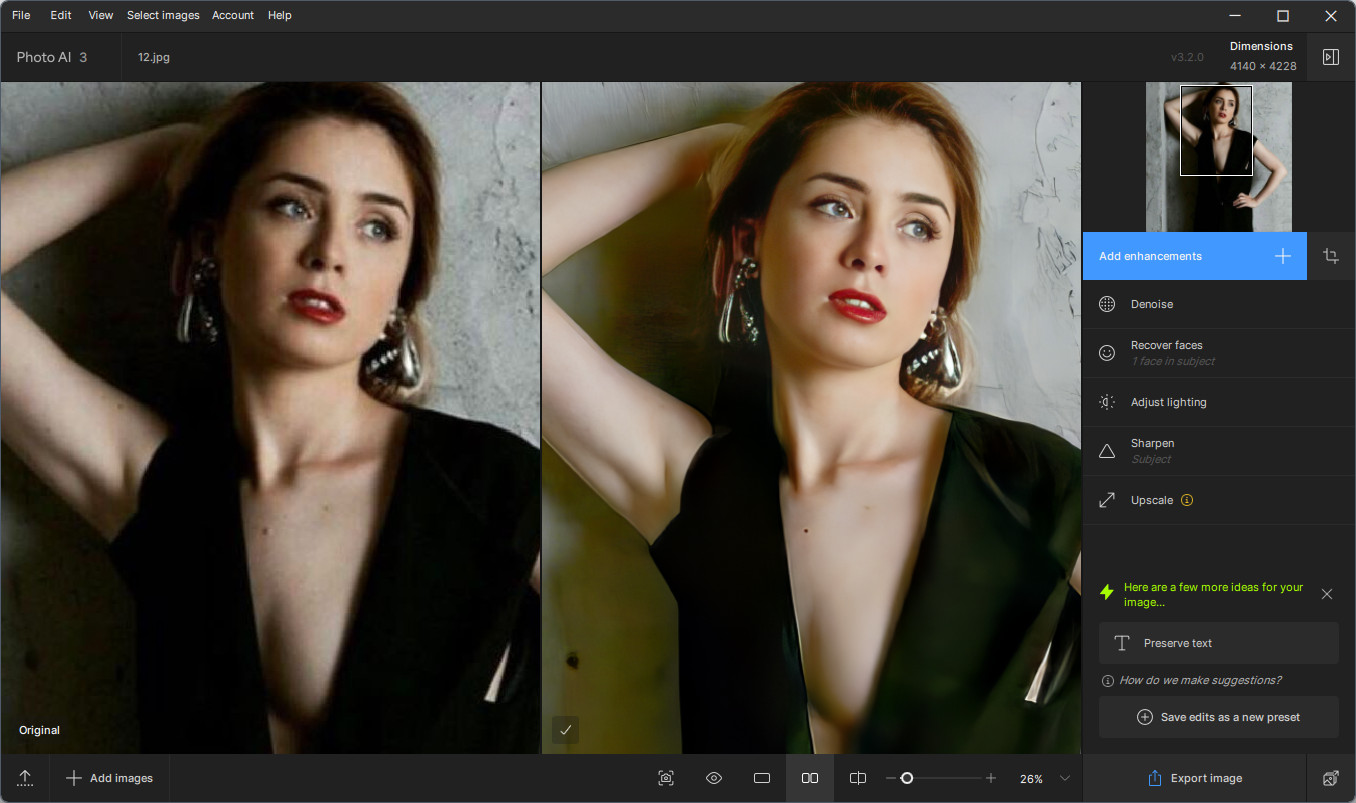Viewport: 1356px width, 803px height.
Task: Click Save edits as a new preset
Action: (x=1218, y=717)
